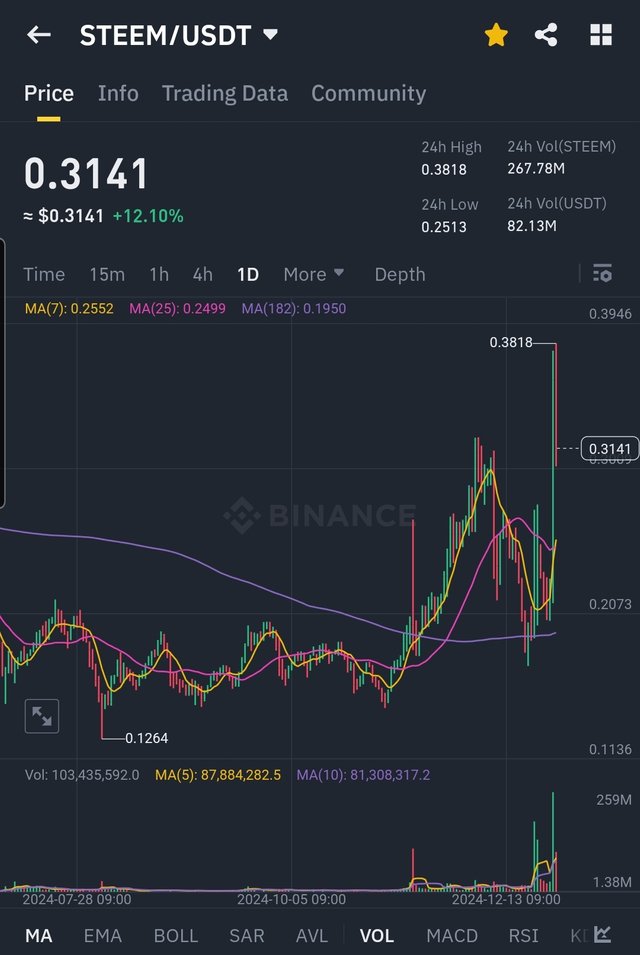Click the volume MA(10): 81,308,317.2 label
640x955 pixels.
tap(363, 775)
